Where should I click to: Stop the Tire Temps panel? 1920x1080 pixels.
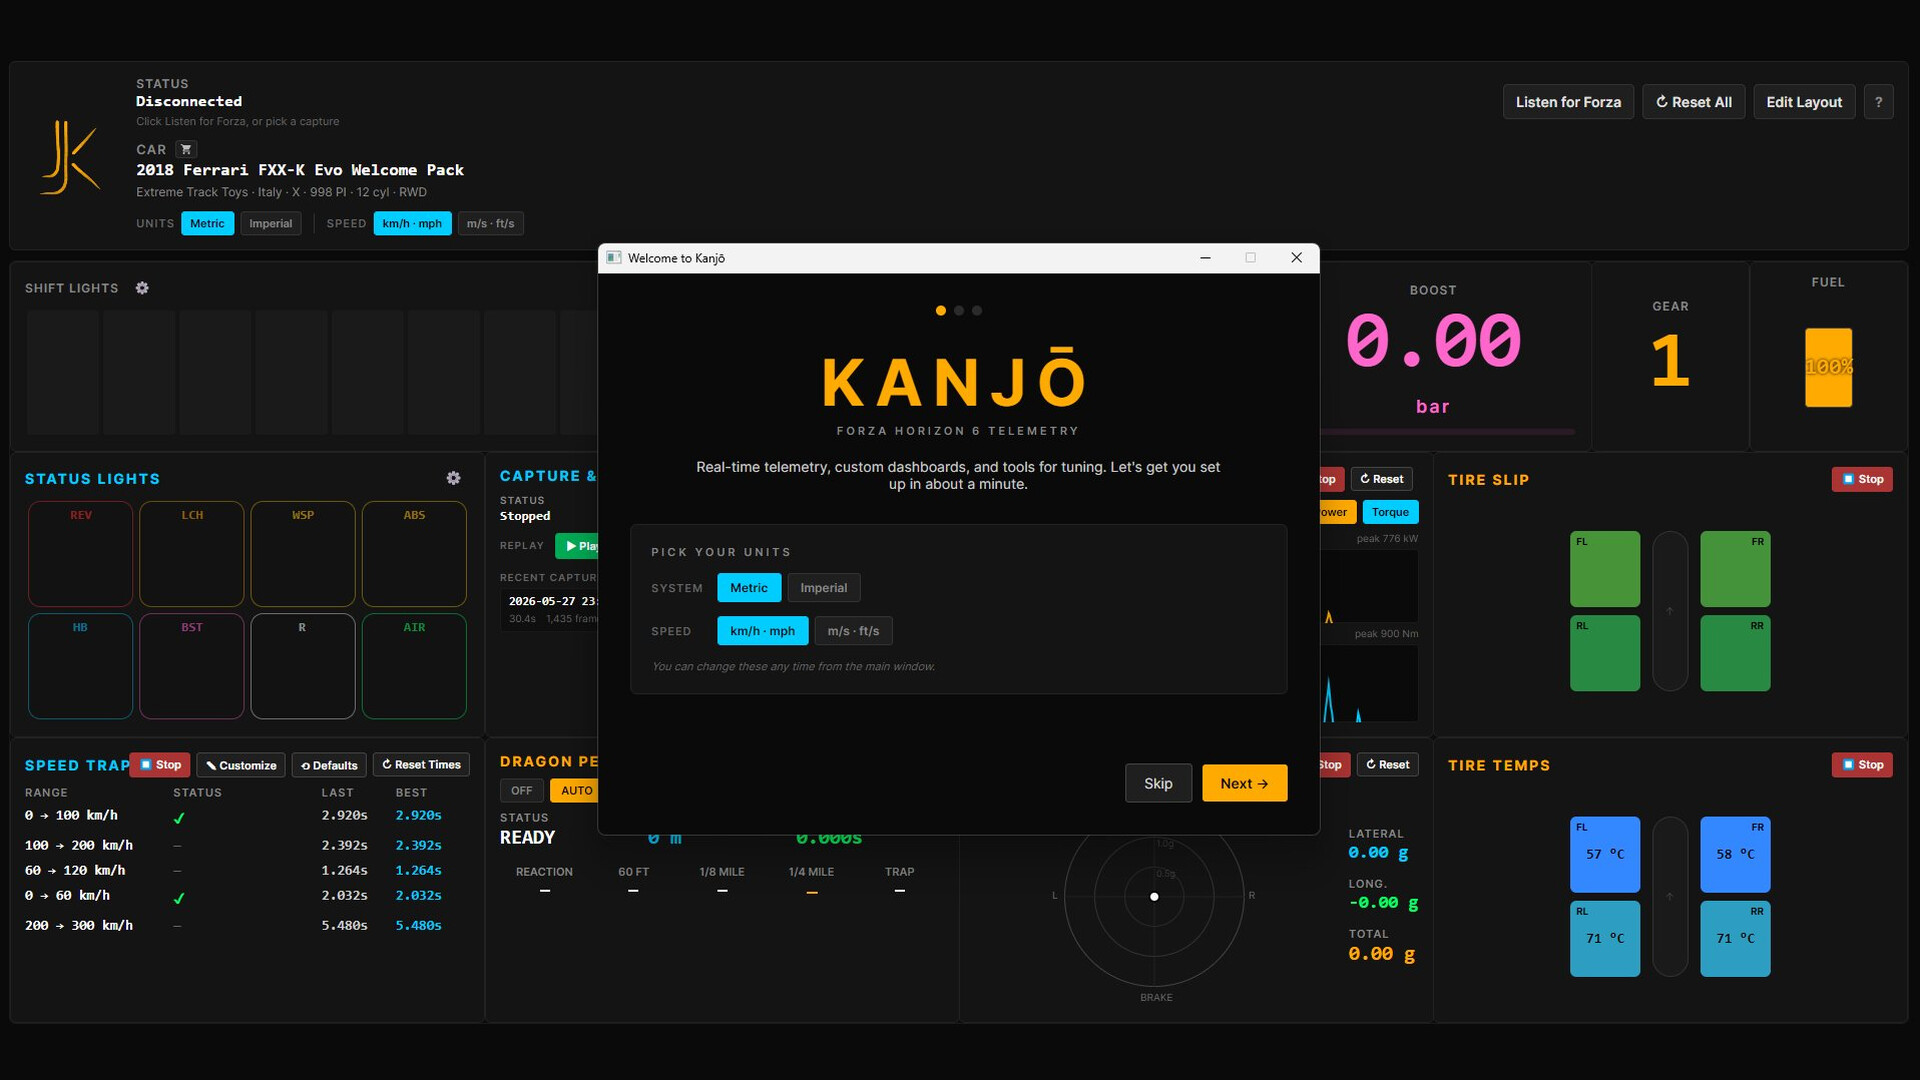pyautogui.click(x=1862, y=764)
